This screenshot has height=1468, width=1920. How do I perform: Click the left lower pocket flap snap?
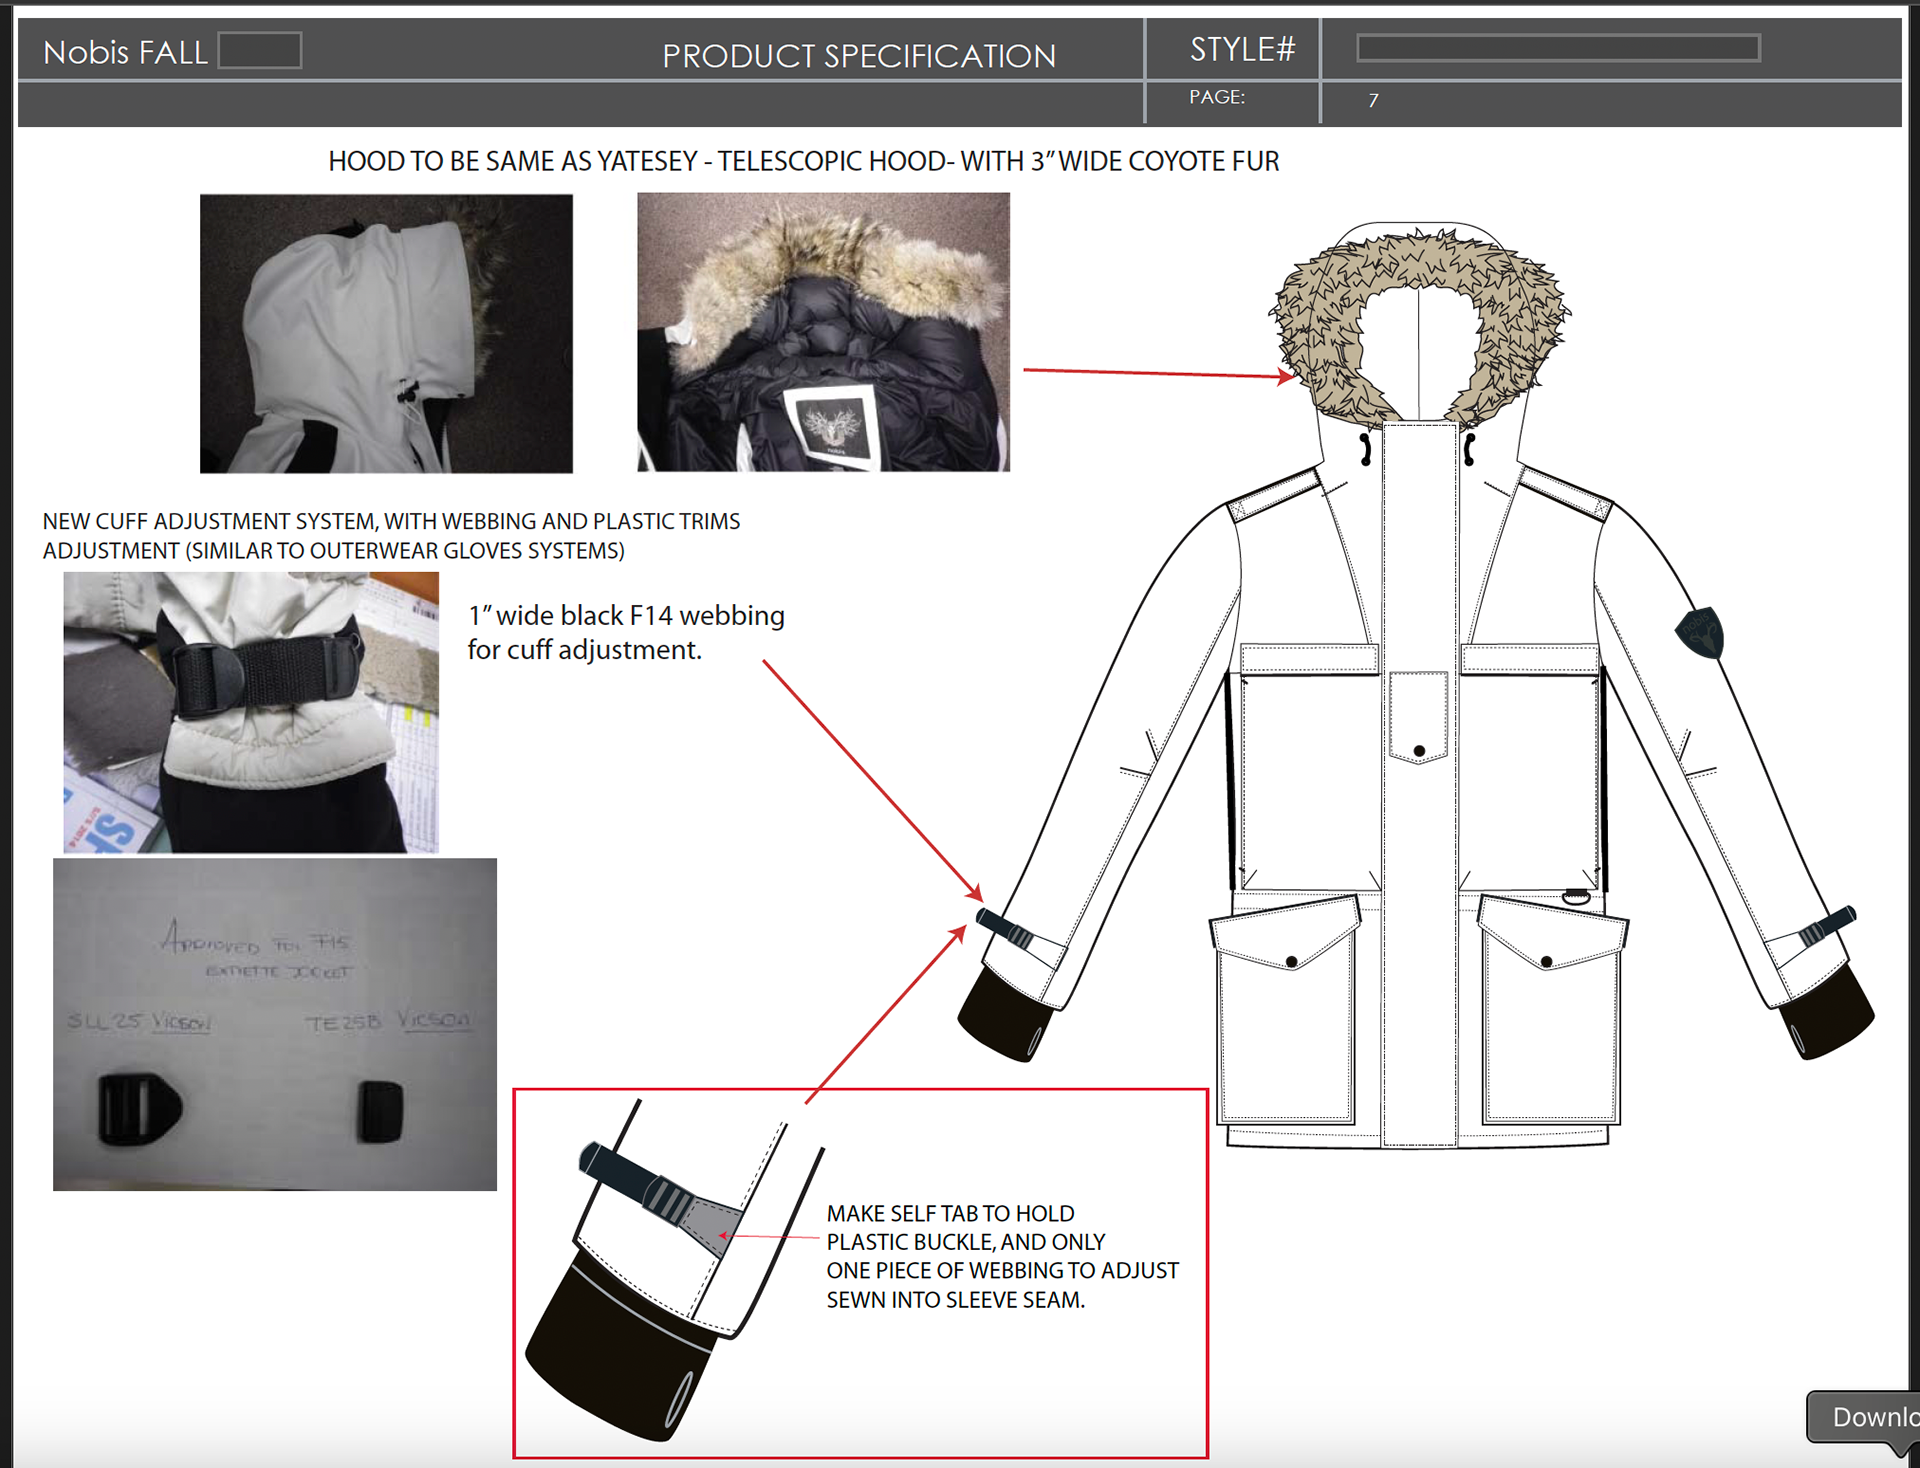pyautogui.click(x=1292, y=961)
